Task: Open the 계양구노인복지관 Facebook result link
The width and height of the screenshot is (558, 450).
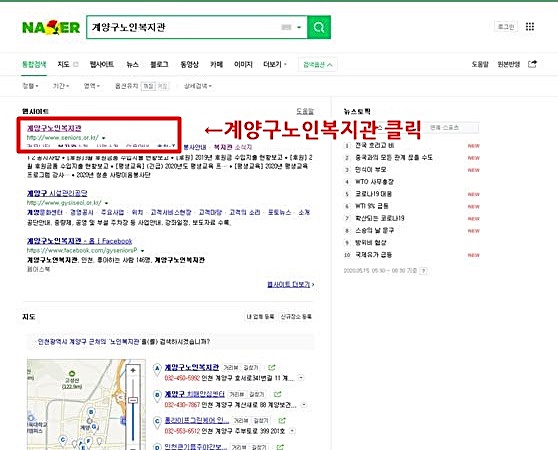Action: (79, 241)
